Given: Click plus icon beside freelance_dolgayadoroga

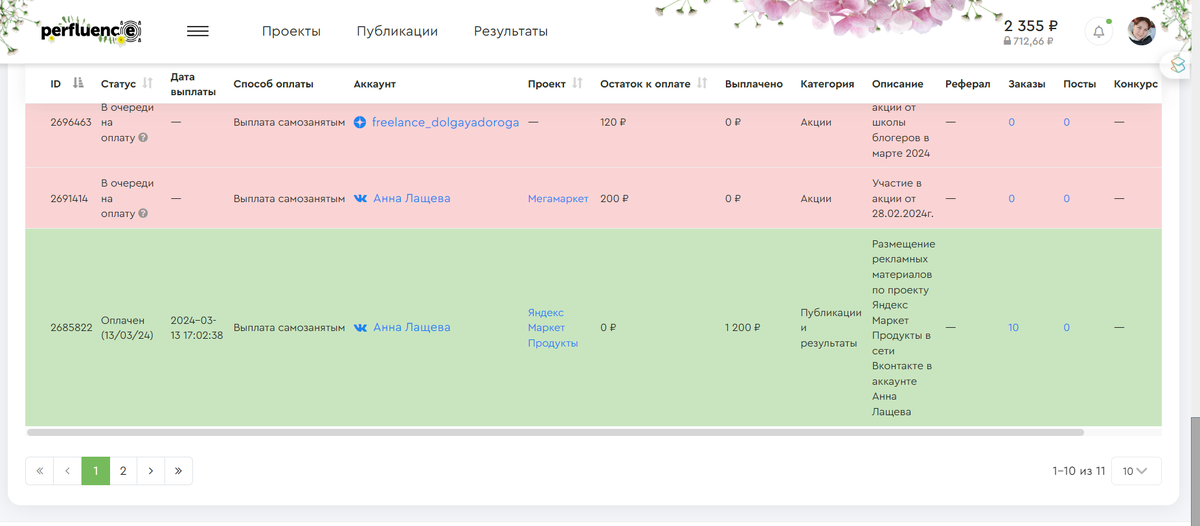Looking at the screenshot, I should 361,122.
